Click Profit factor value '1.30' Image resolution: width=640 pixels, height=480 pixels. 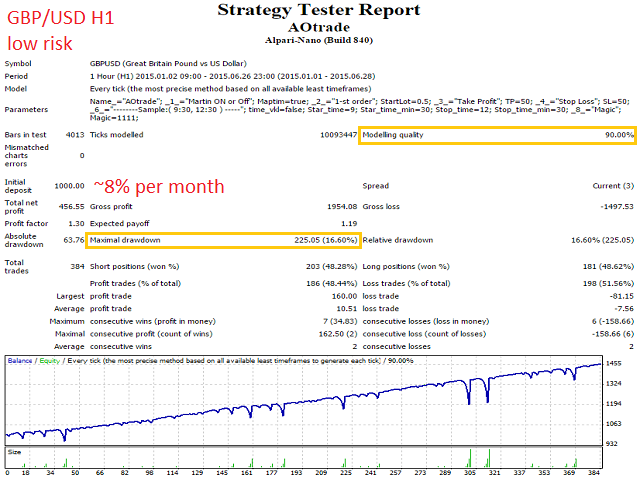click(x=76, y=224)
